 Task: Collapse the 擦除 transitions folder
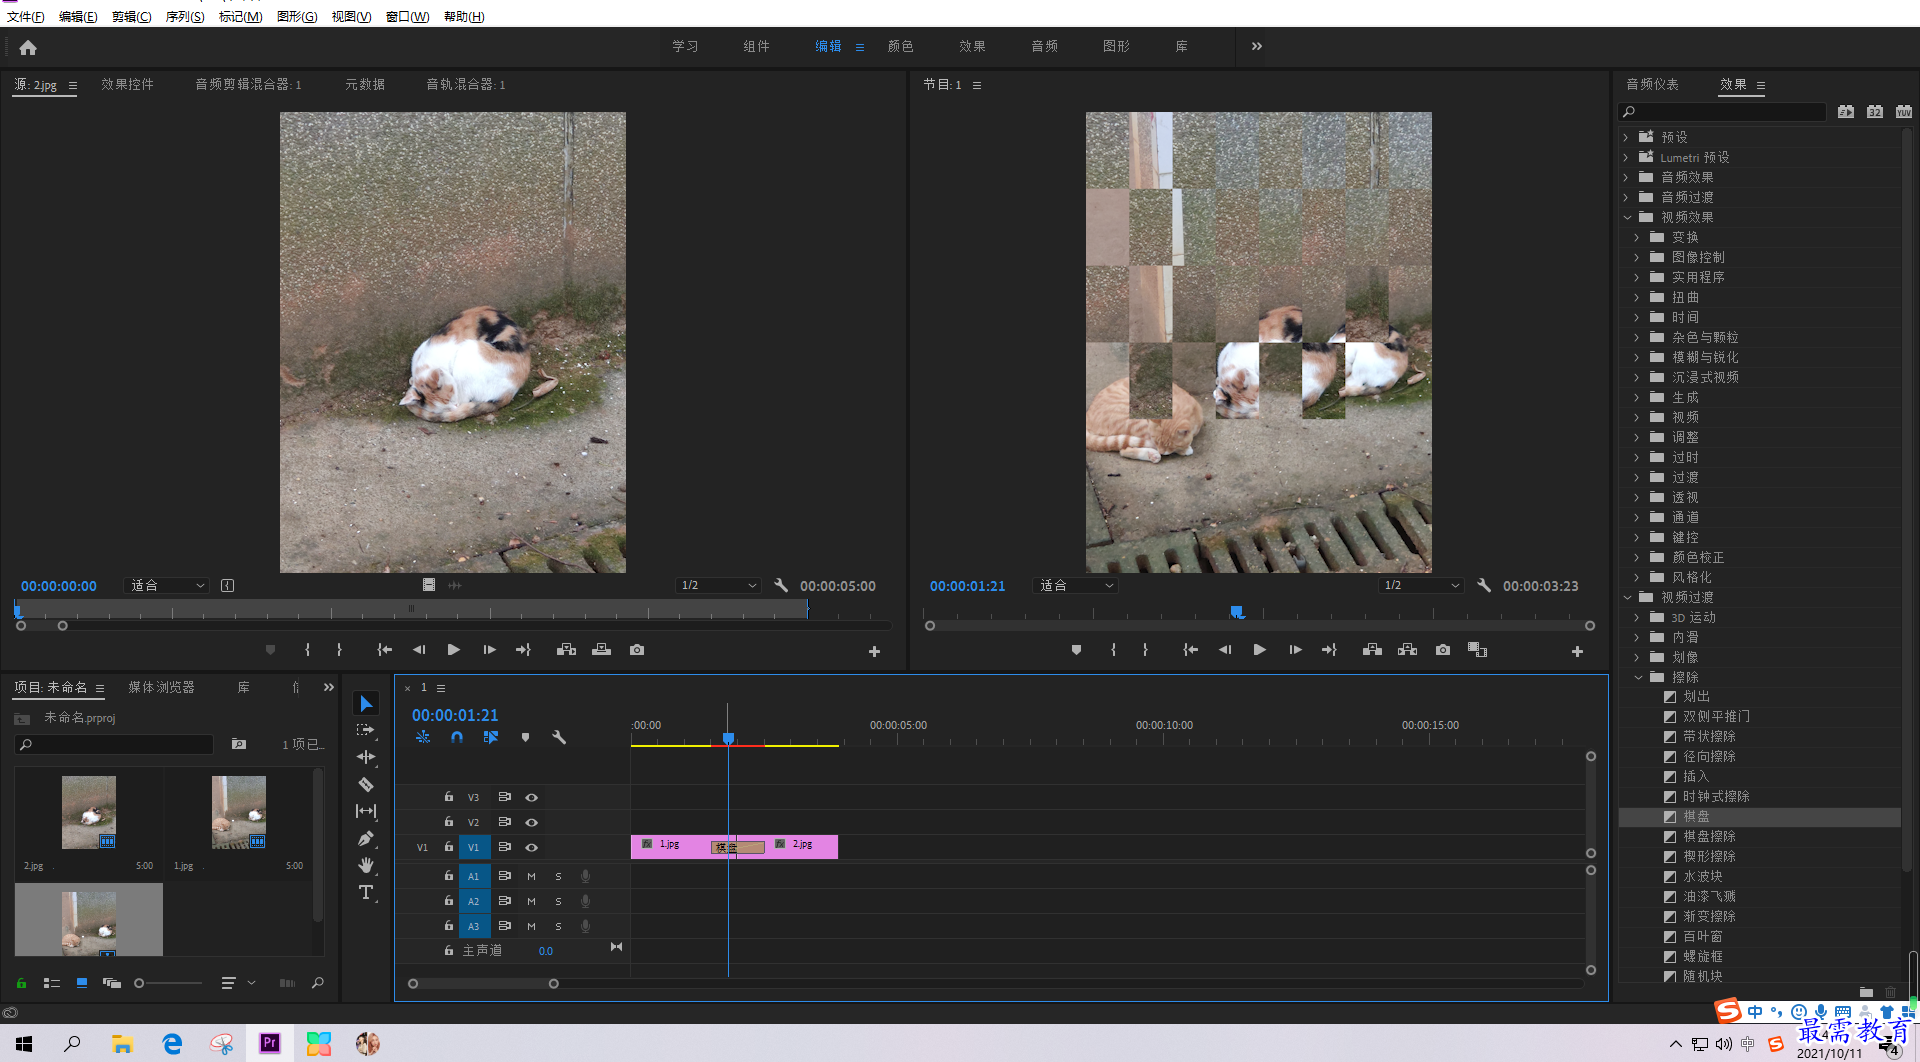(1637, 677)
